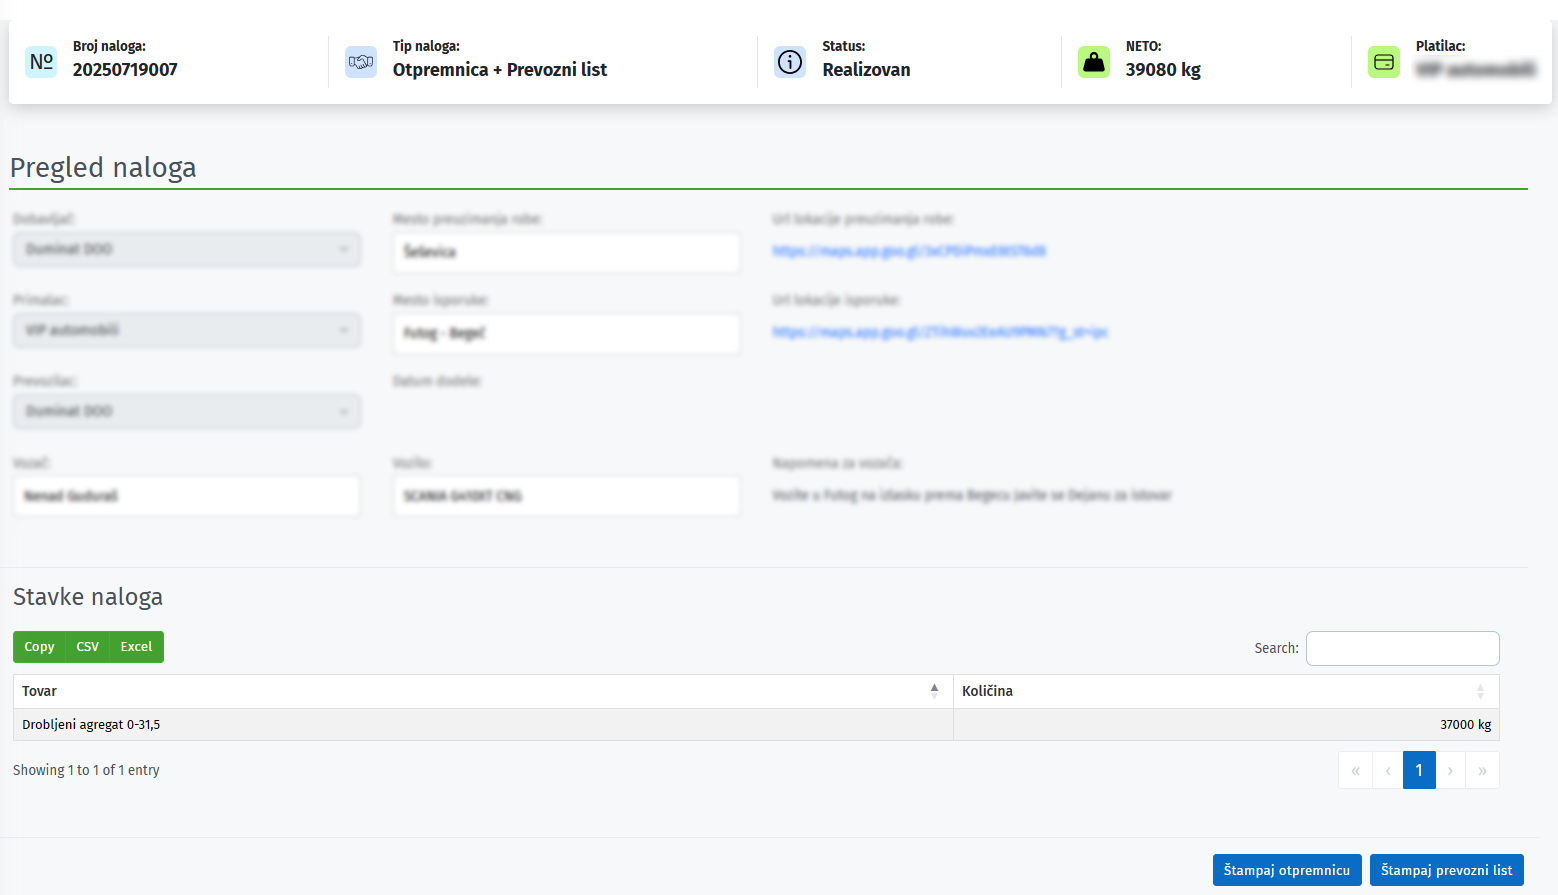The image size is (1558, 895).
Task: Click Štampaj otpremnicu button
Action: [x=1286, y=870]
